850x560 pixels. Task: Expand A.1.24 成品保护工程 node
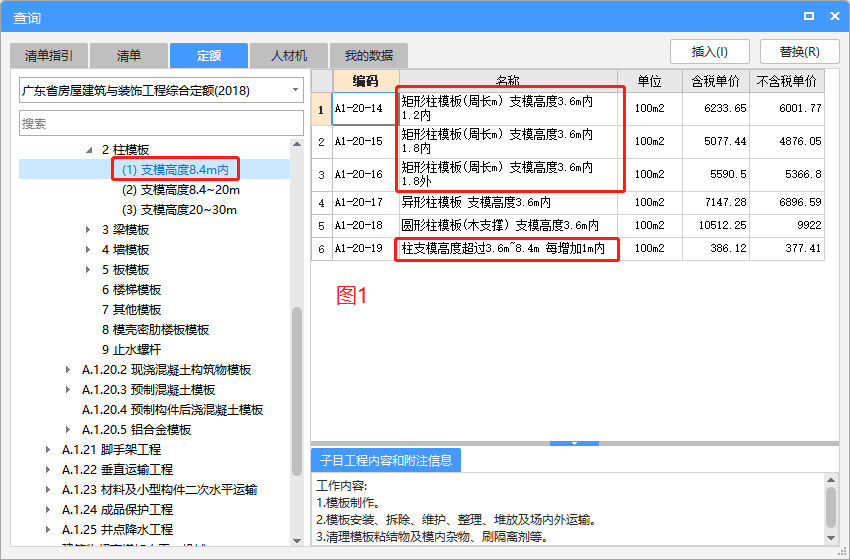tap(48, 510)
